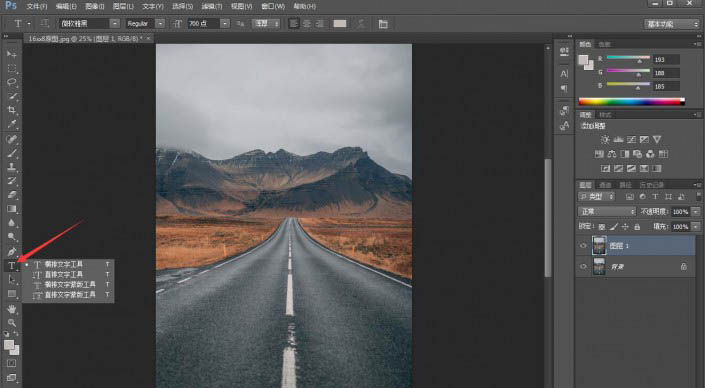
Task: Select the Gradient tool
Action: pyautogui.click(x=12, y=209)
